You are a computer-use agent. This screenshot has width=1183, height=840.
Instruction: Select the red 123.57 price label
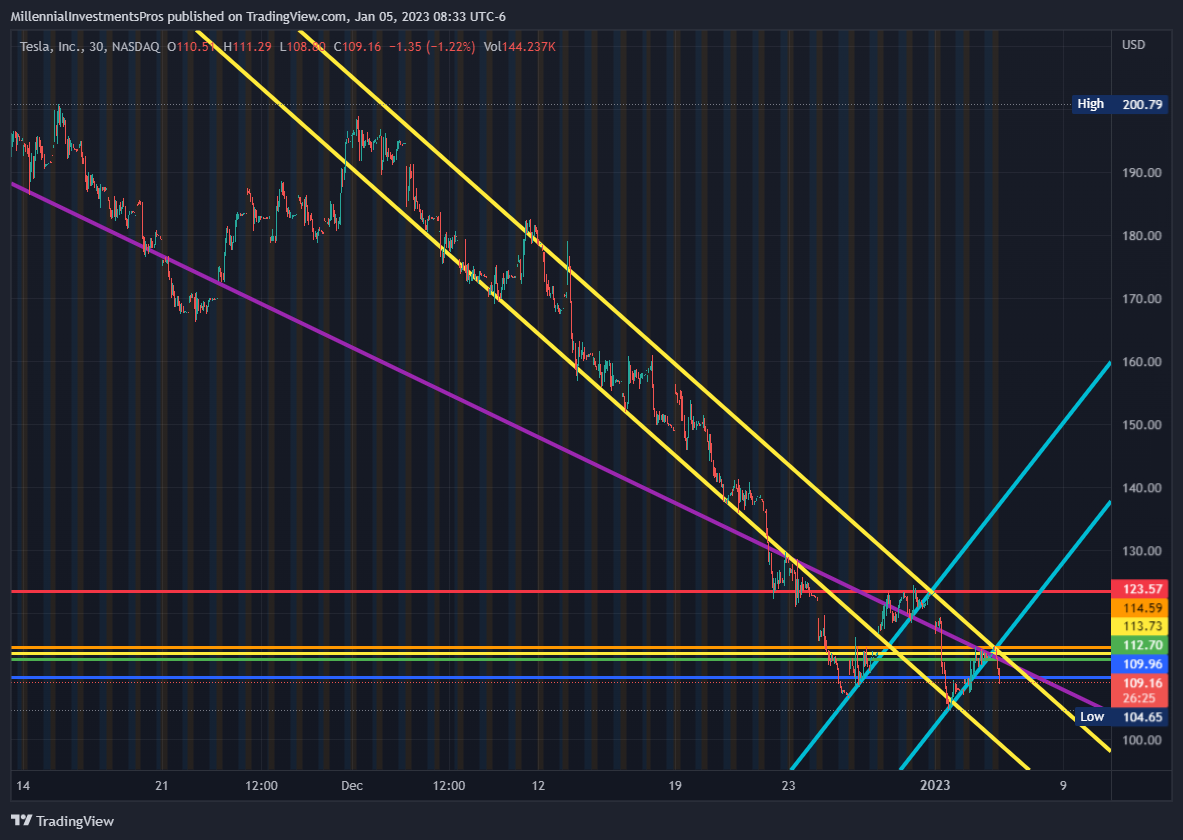(x=1139, y=589)
